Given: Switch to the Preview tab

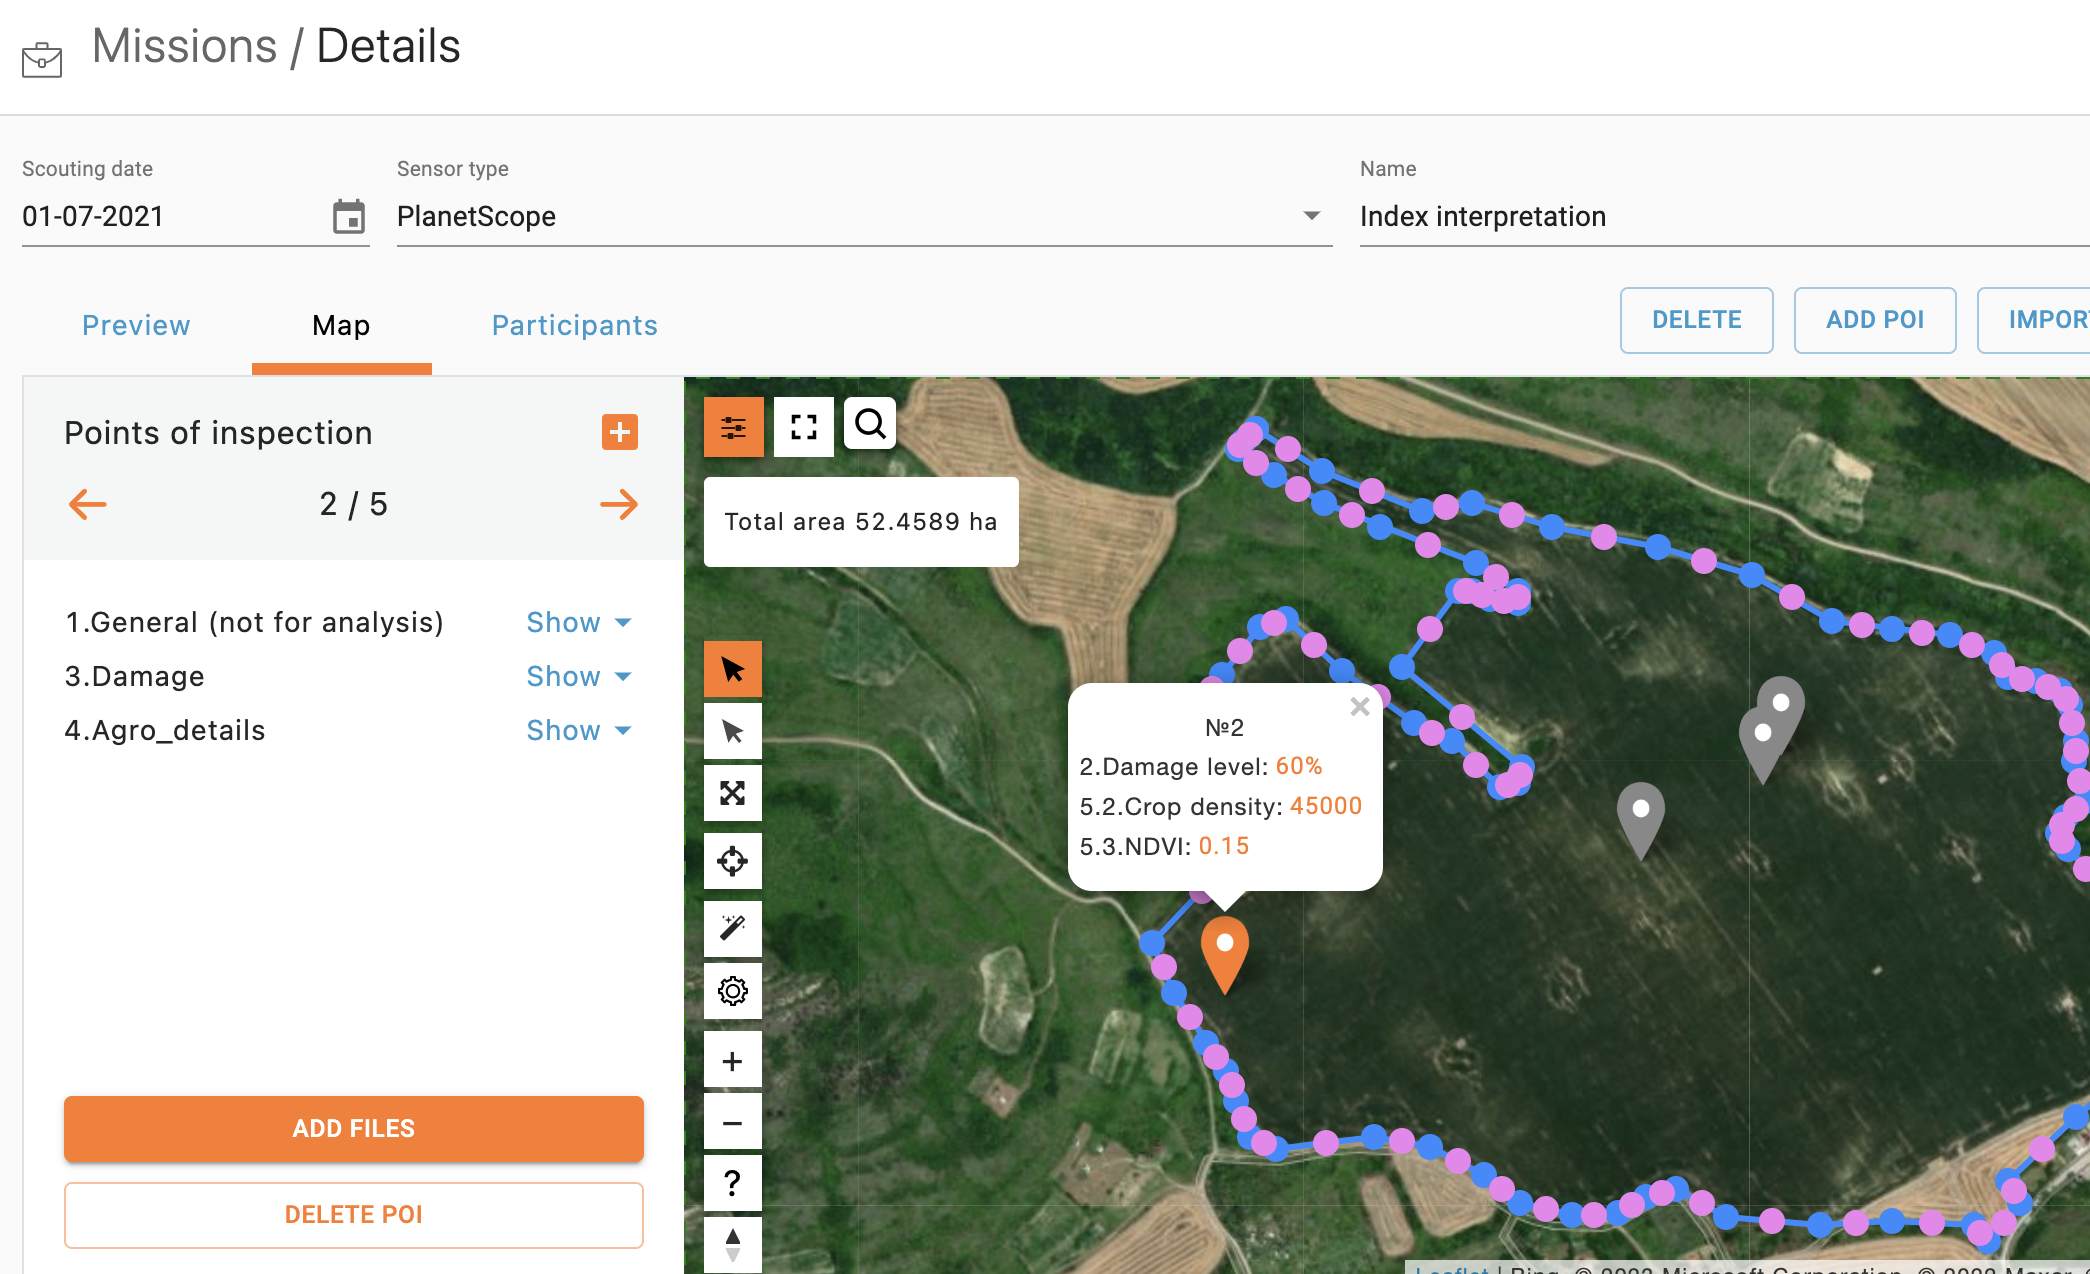Looking at the screenshot, I should (x=136, y=325).
